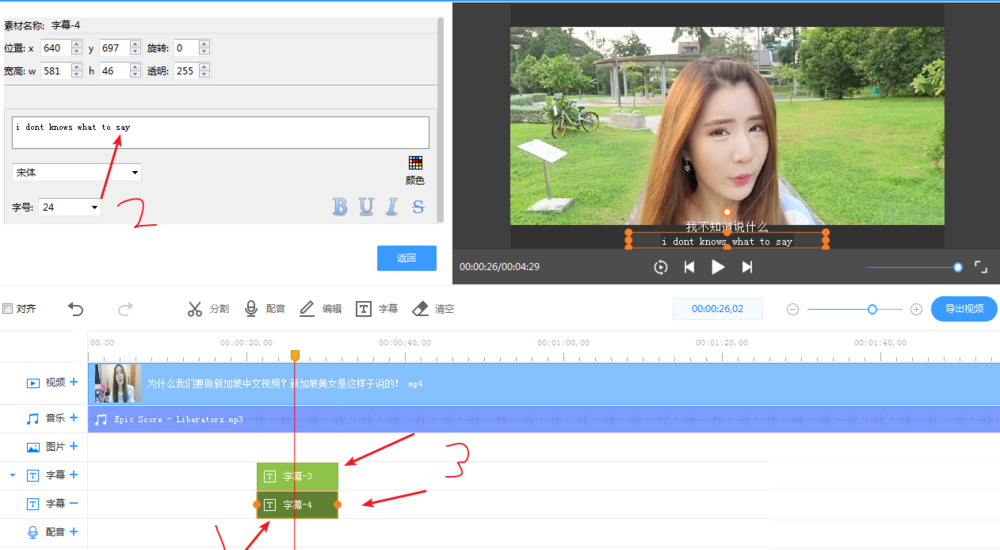Toggle bold text style B
1000x550 pixels.
tap(340, 207)
